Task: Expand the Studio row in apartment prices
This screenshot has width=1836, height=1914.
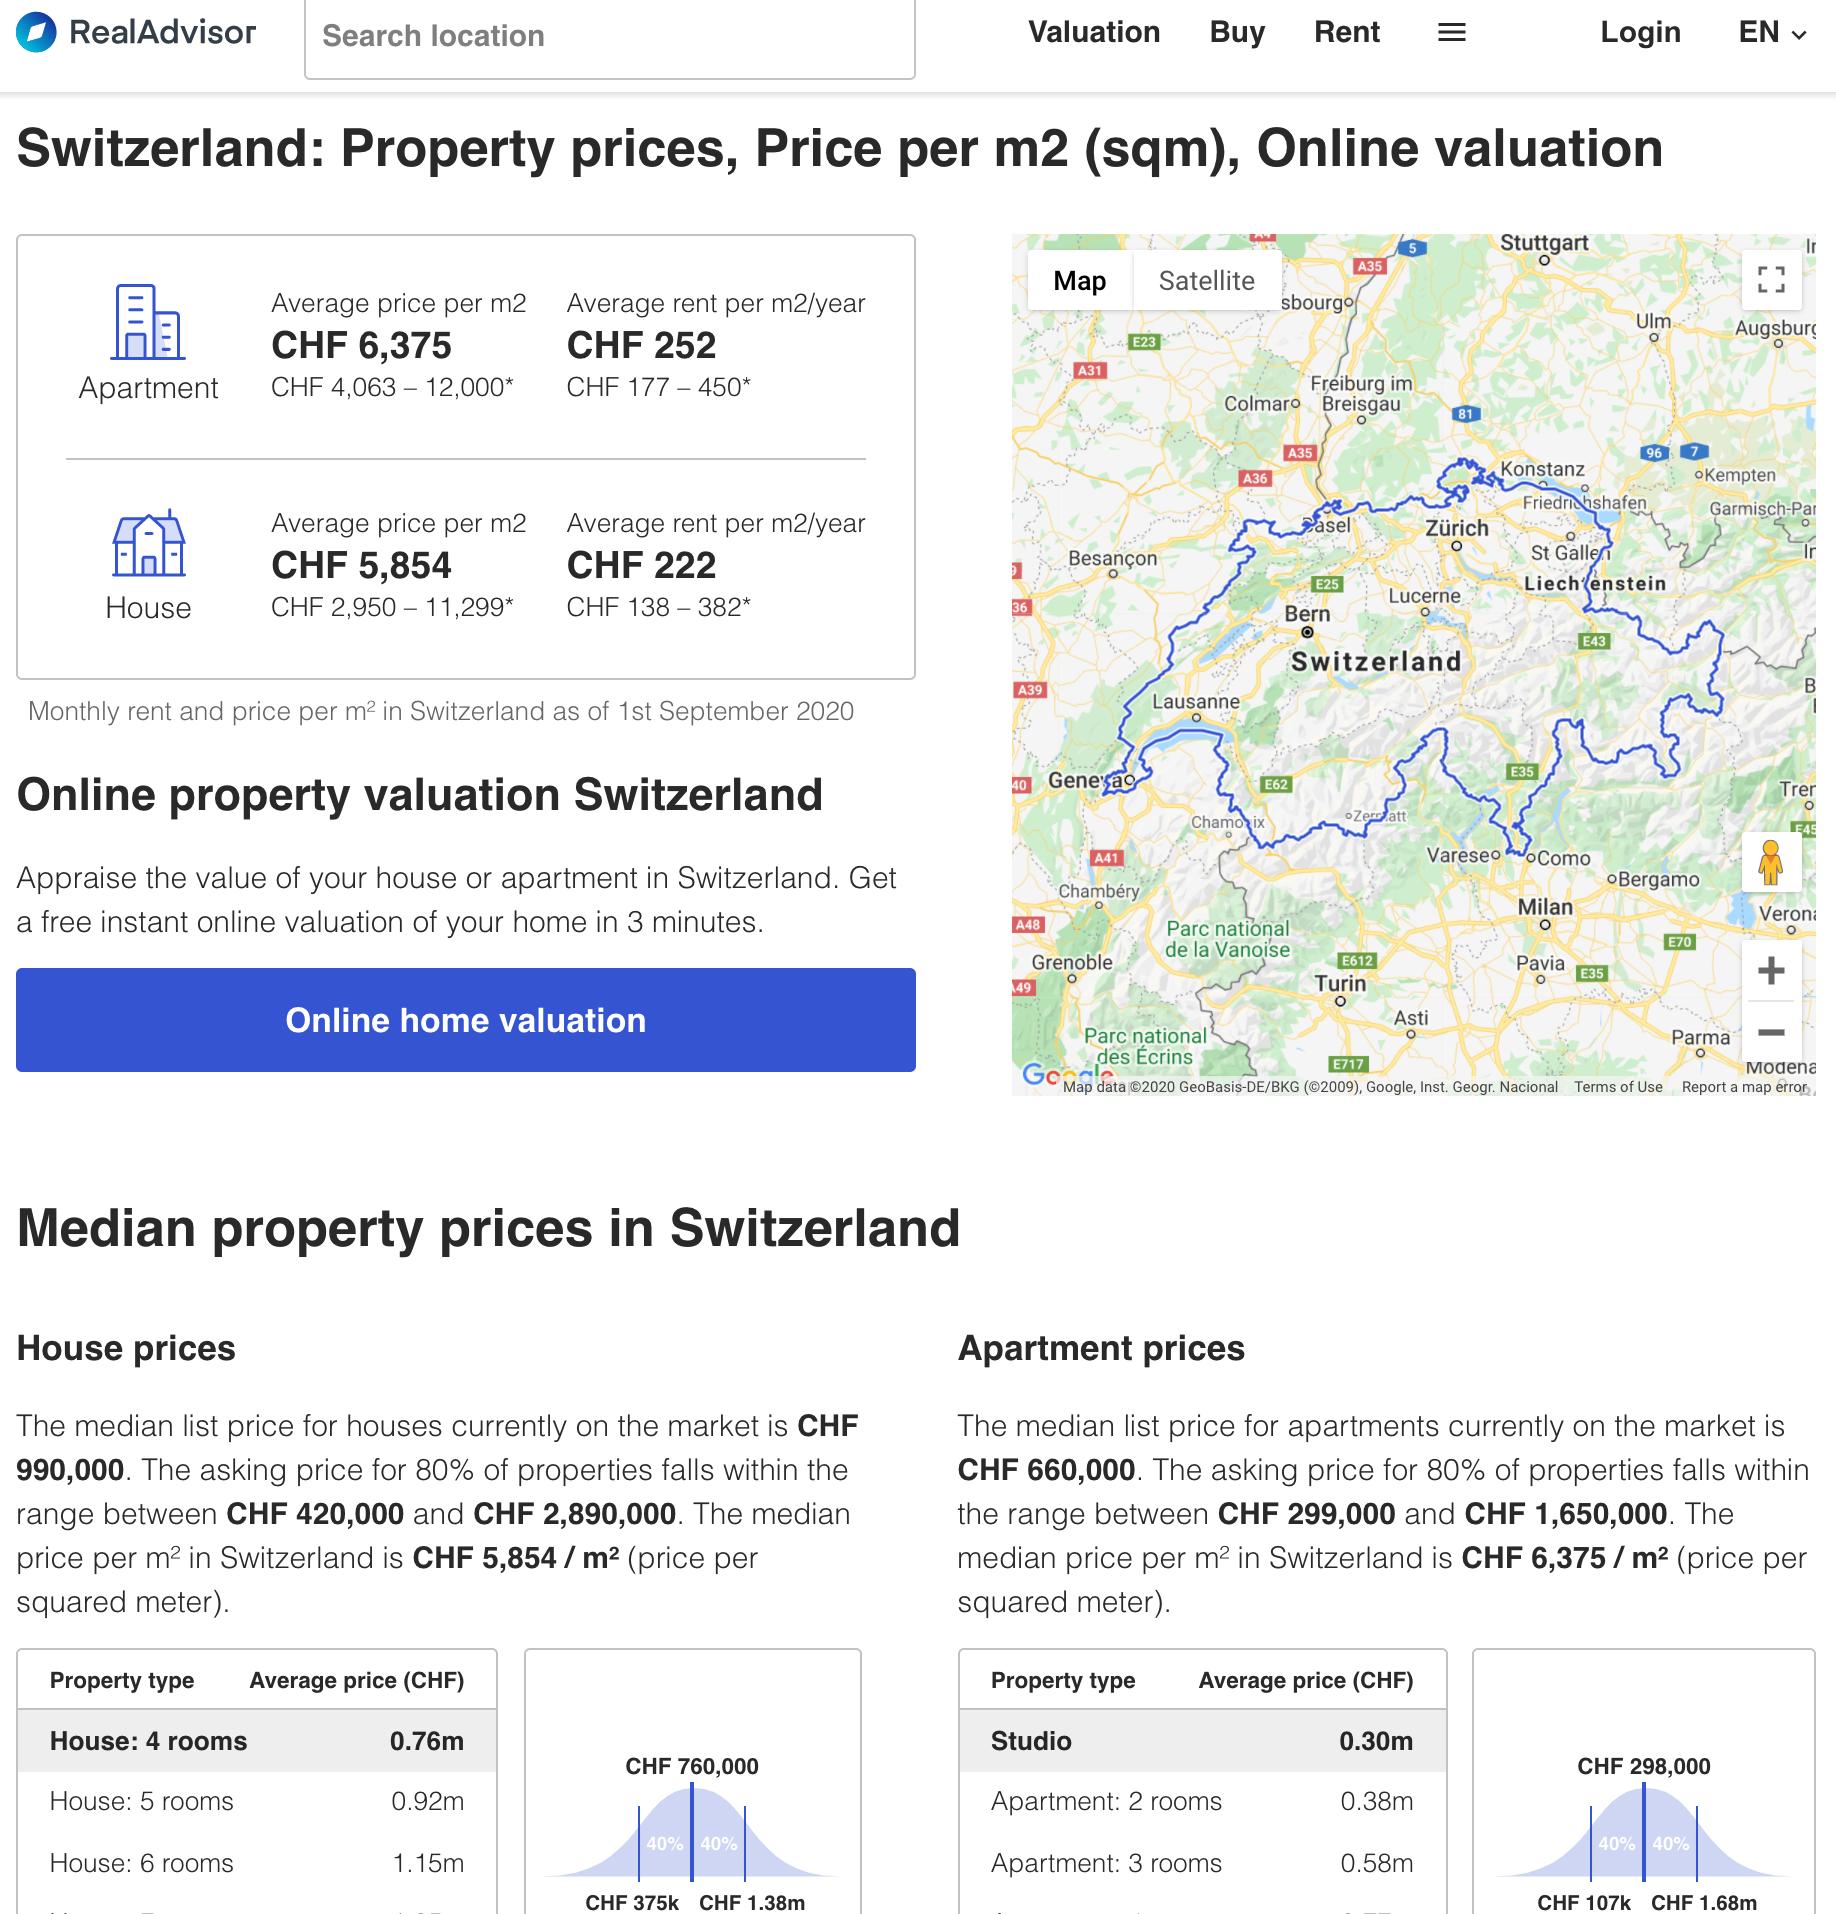Action: coord(1200,1741)
